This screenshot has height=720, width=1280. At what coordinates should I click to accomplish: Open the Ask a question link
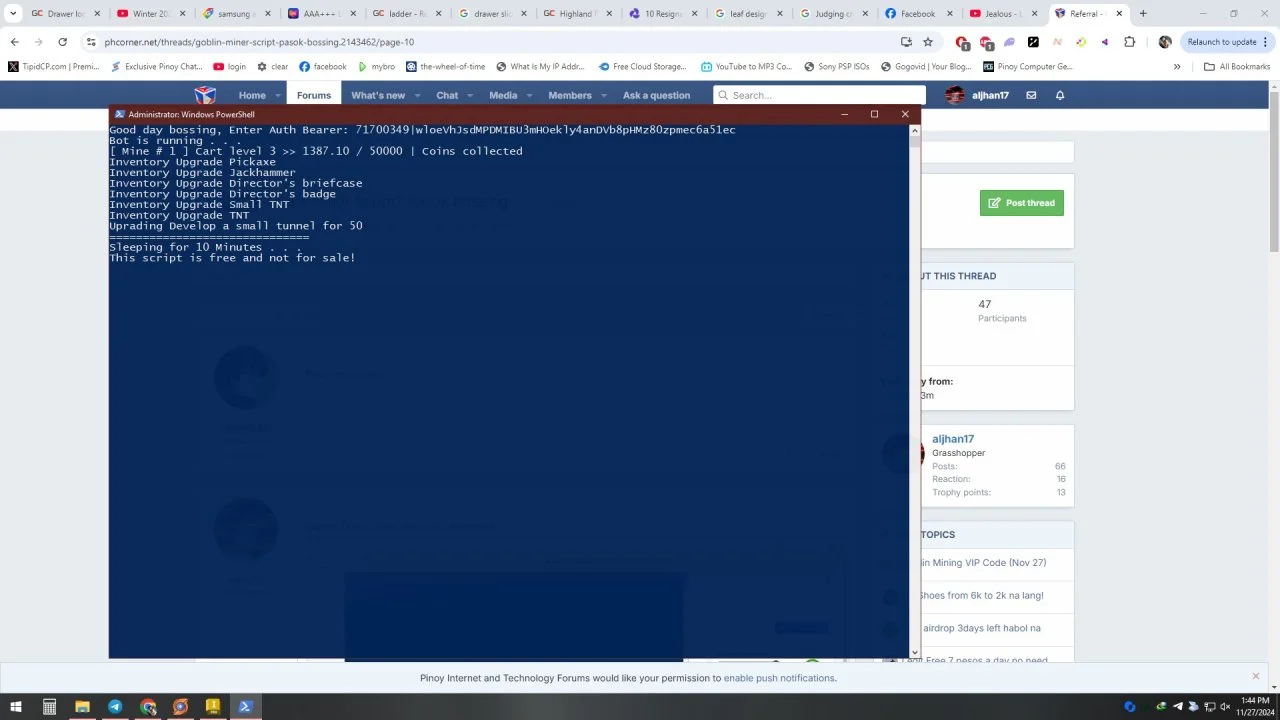656,95
